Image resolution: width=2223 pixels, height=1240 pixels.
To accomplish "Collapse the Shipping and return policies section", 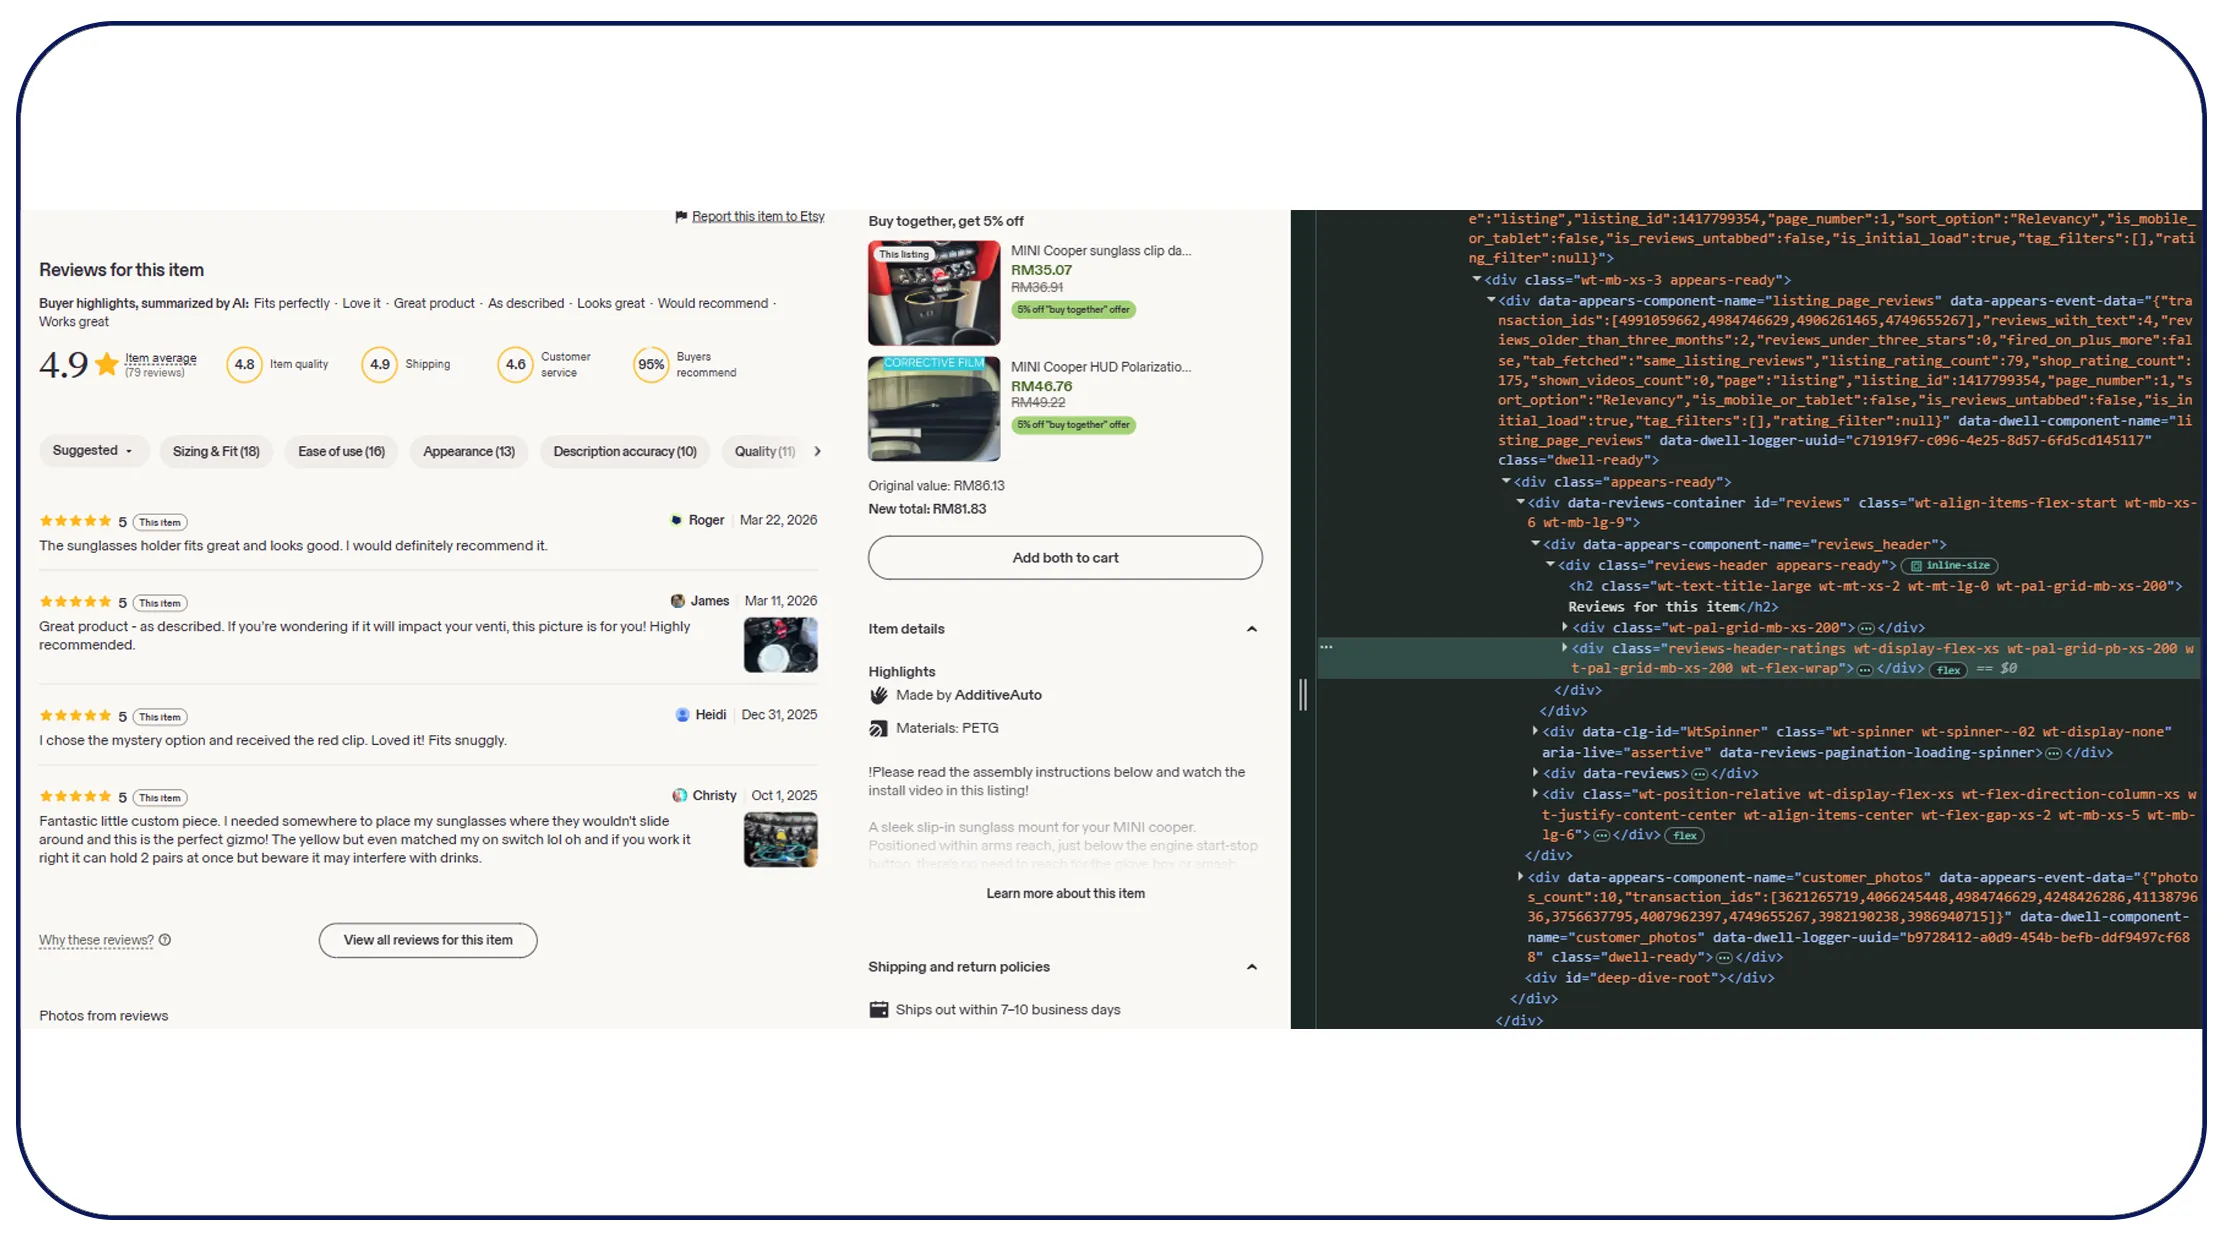I will point(1252,967).
